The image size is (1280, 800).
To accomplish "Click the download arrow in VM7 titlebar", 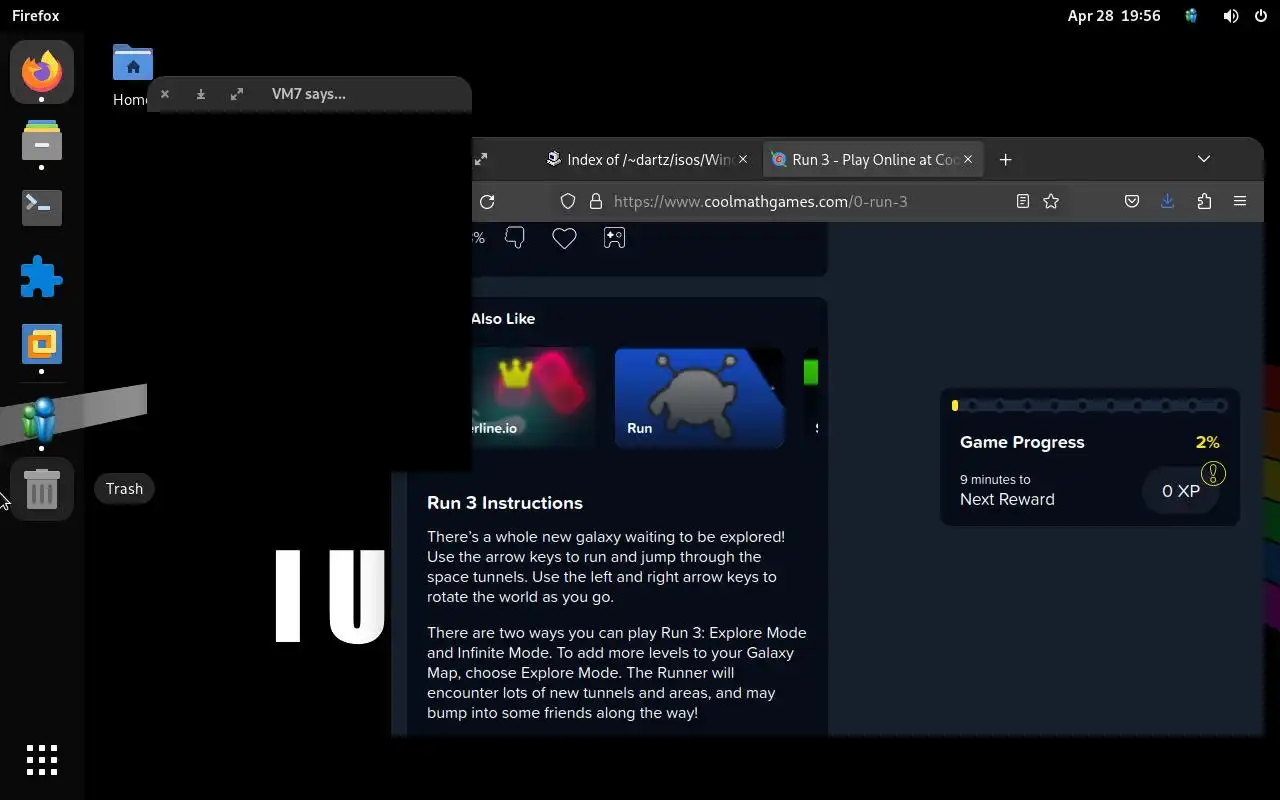I will [201, 94].
